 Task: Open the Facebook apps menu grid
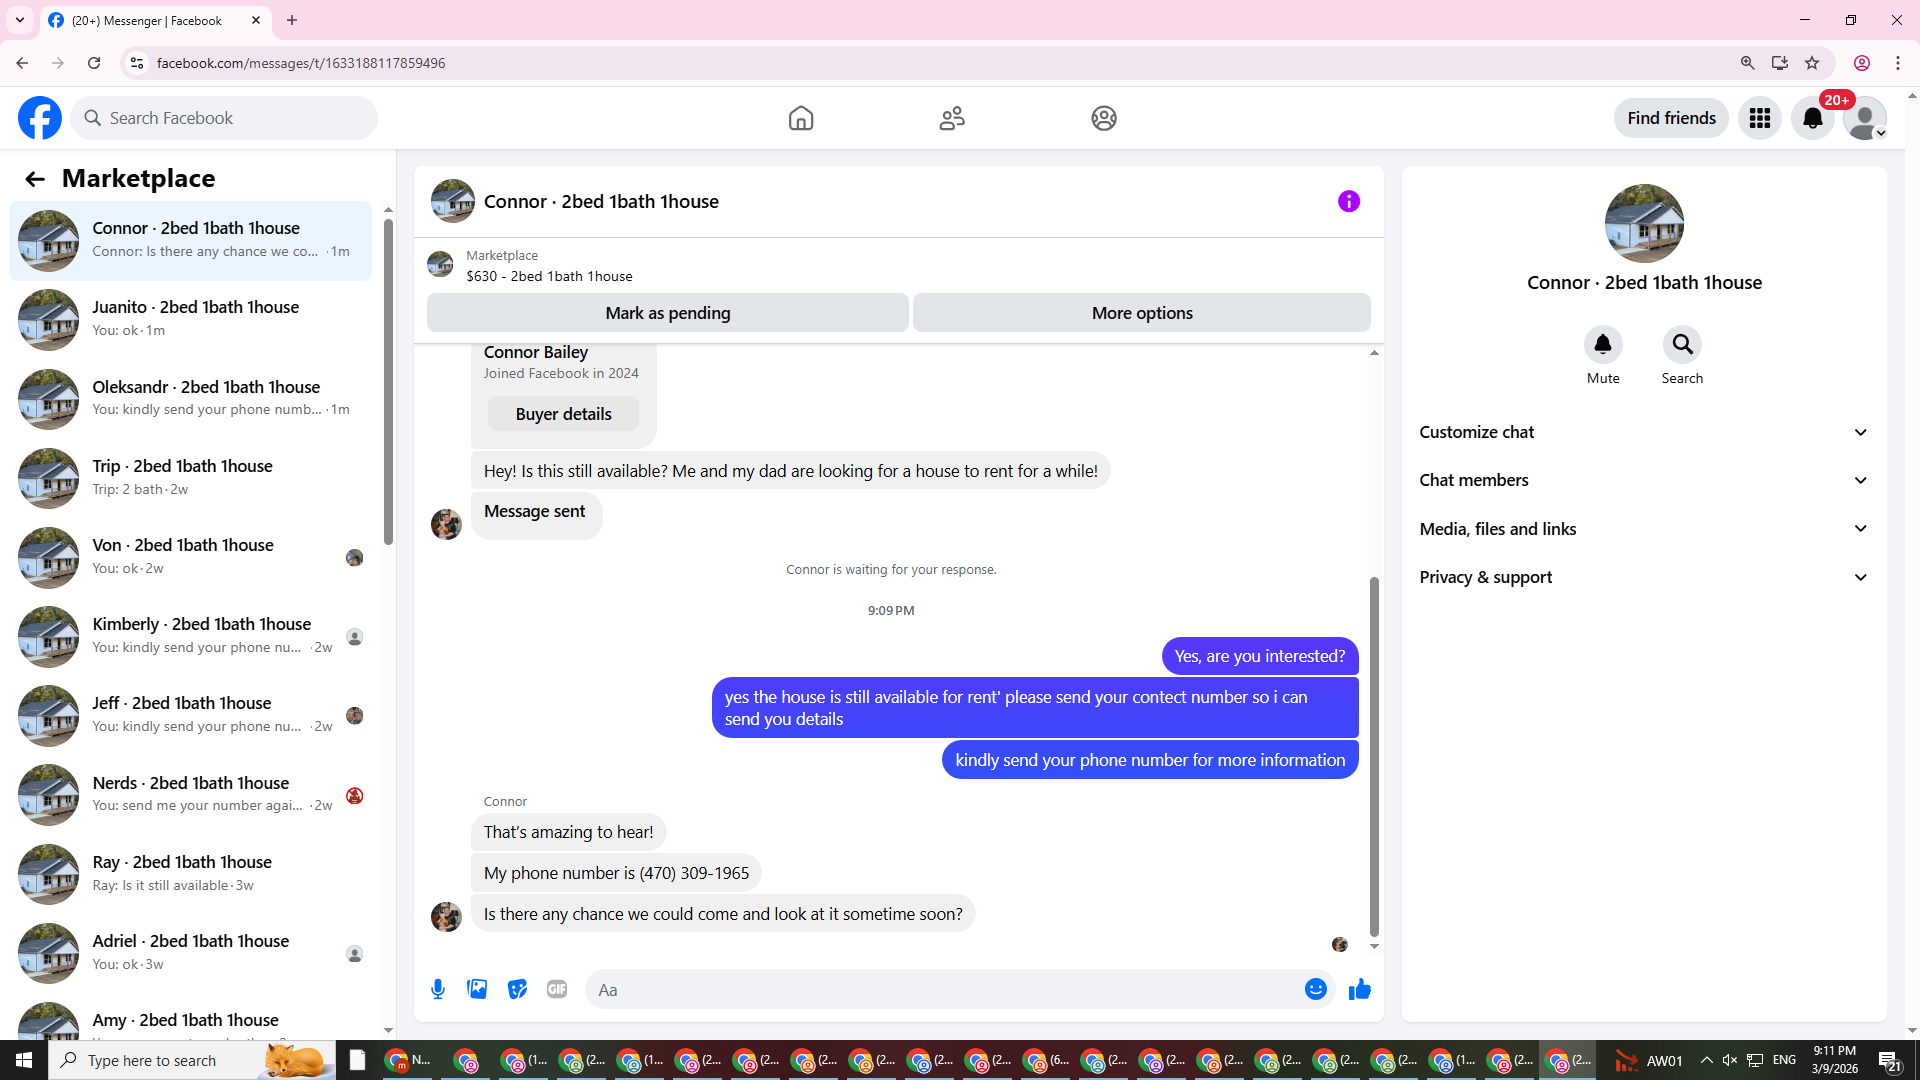[x=1759, y=118]
